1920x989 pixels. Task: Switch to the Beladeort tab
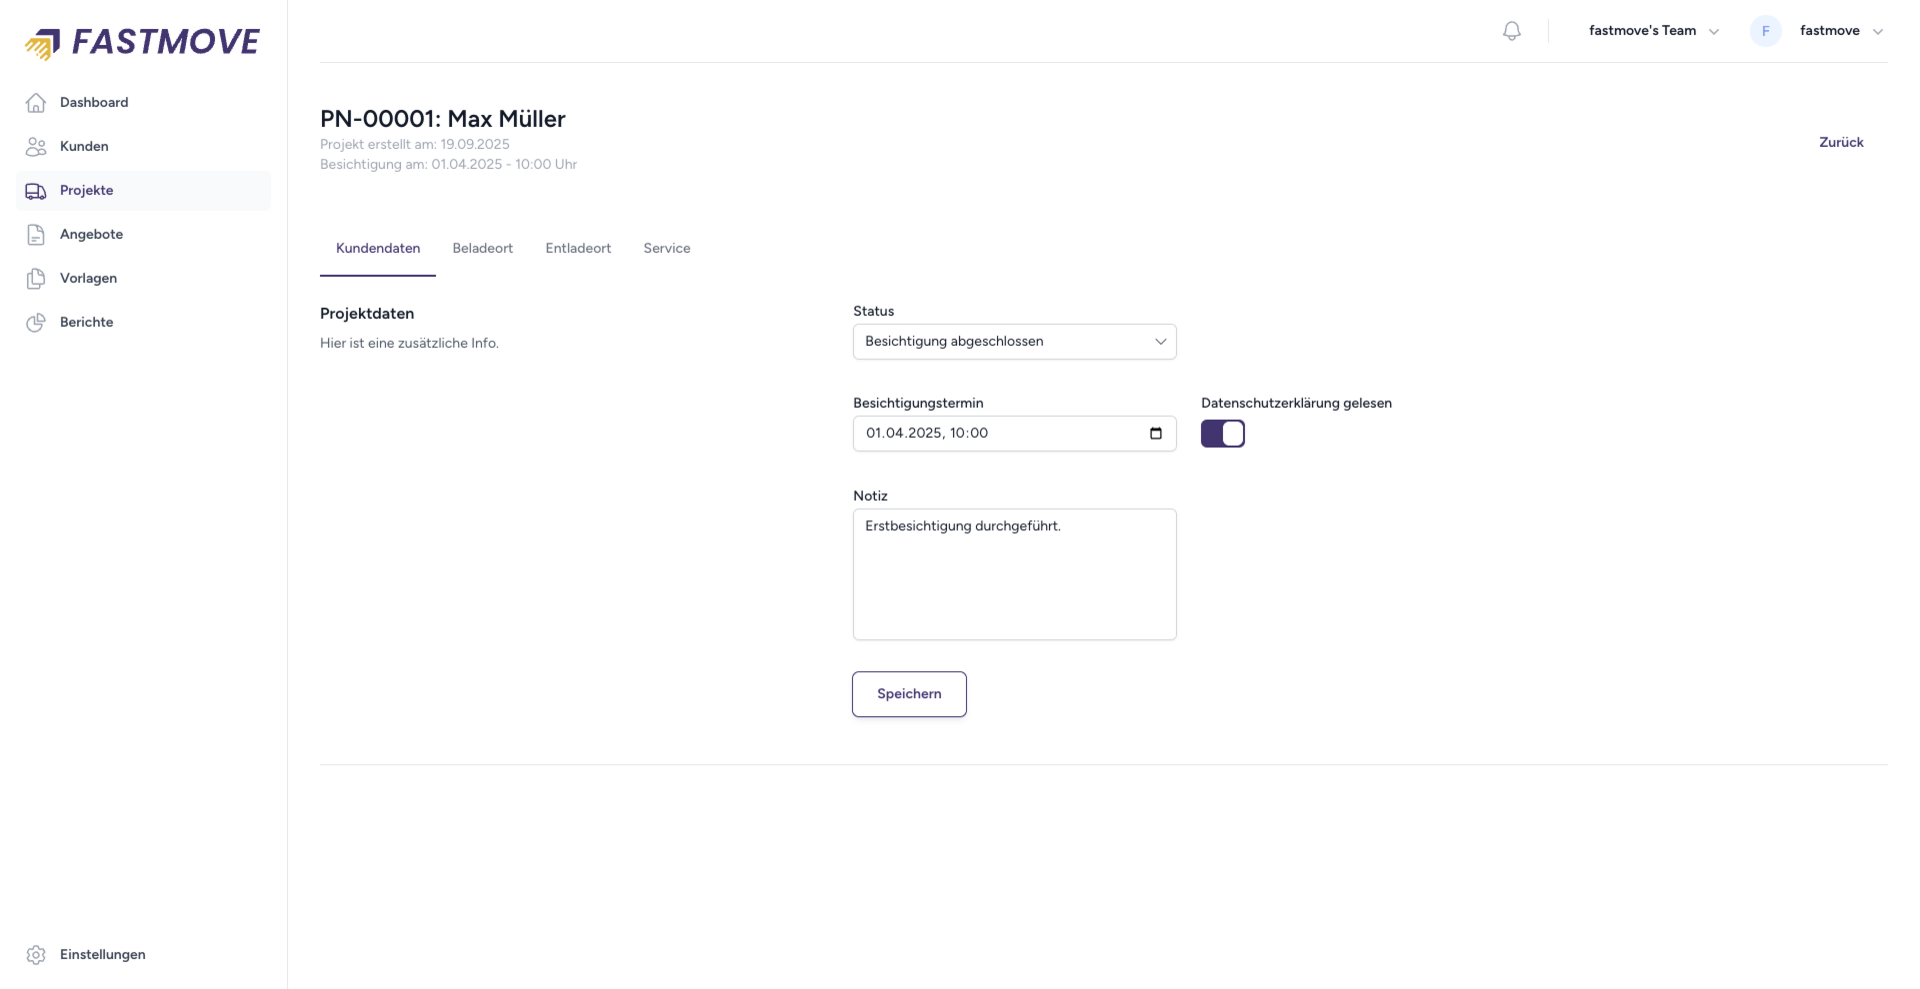point(482,249)
